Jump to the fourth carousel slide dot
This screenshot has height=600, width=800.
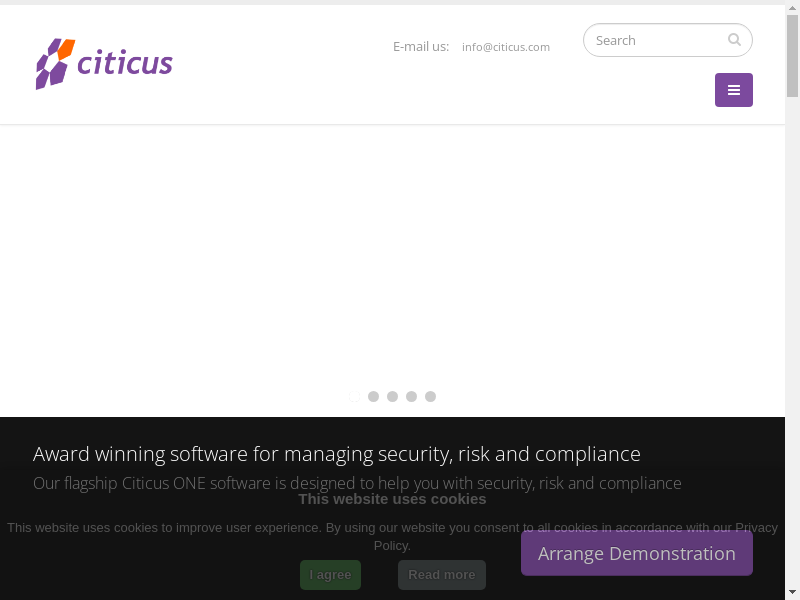[x=411, y=396]
